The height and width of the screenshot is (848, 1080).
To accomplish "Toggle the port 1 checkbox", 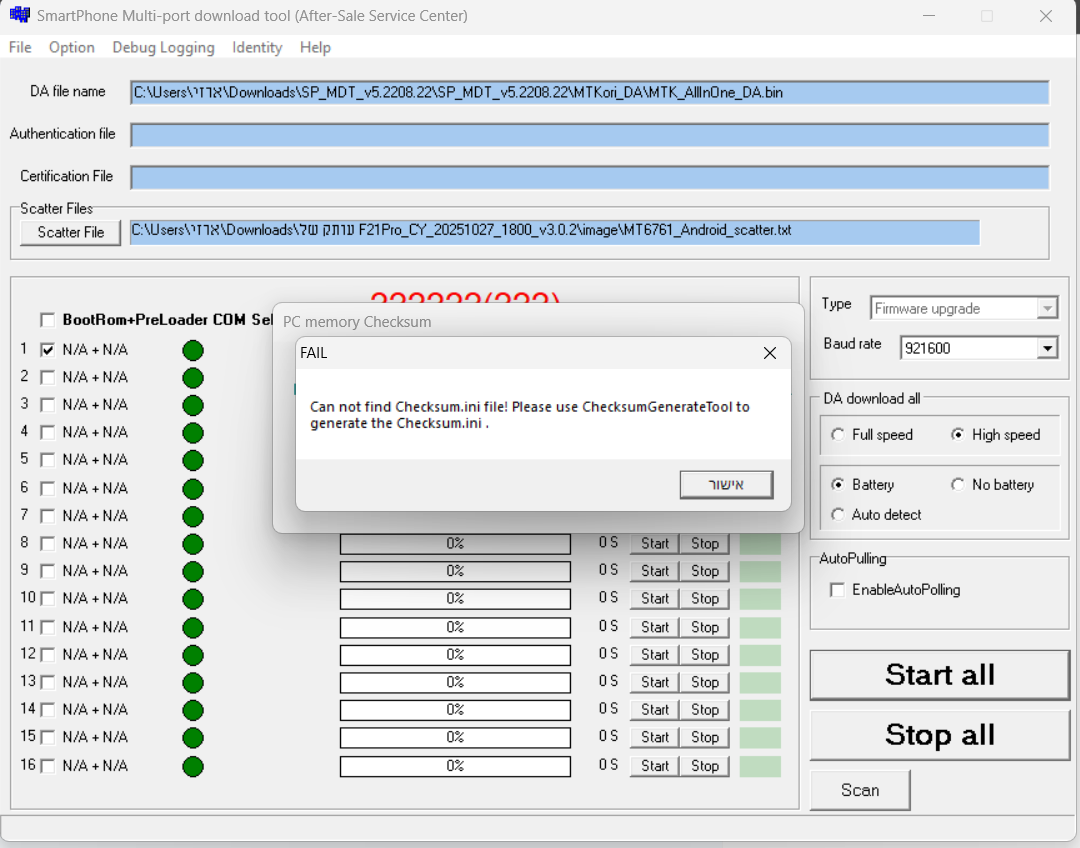I will click(x=47, y=350).
